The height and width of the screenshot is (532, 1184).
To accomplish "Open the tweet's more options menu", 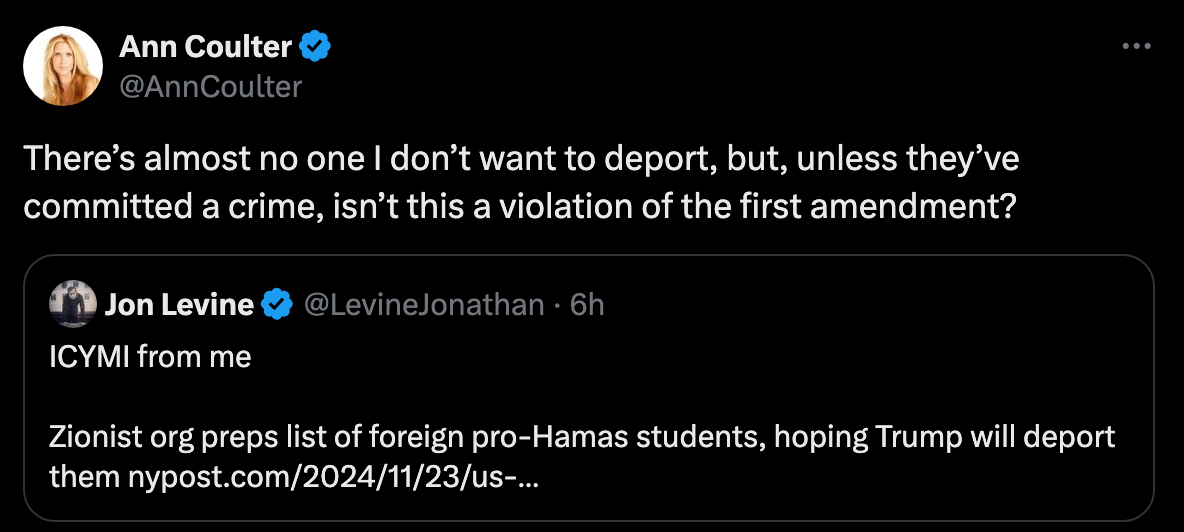I will pos(1137,47).
